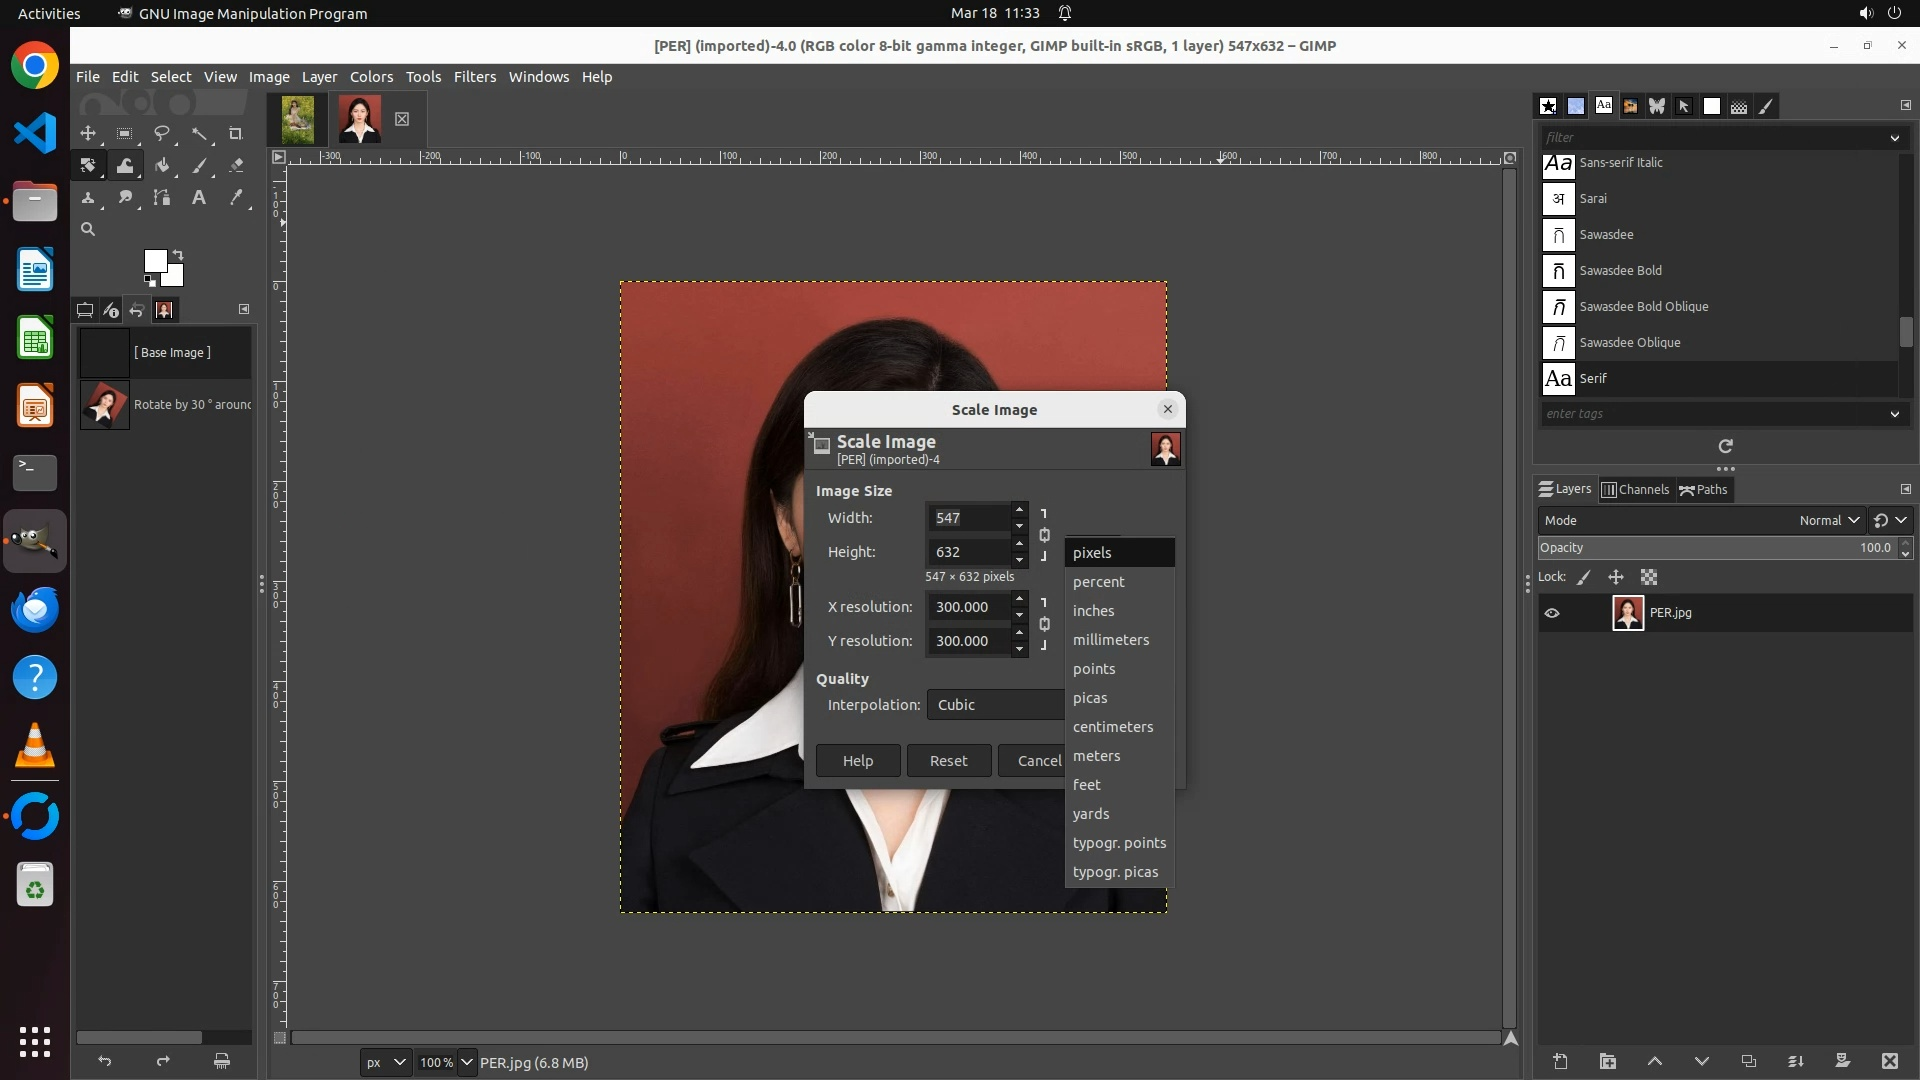Choose percent in the unit list

1098,582
